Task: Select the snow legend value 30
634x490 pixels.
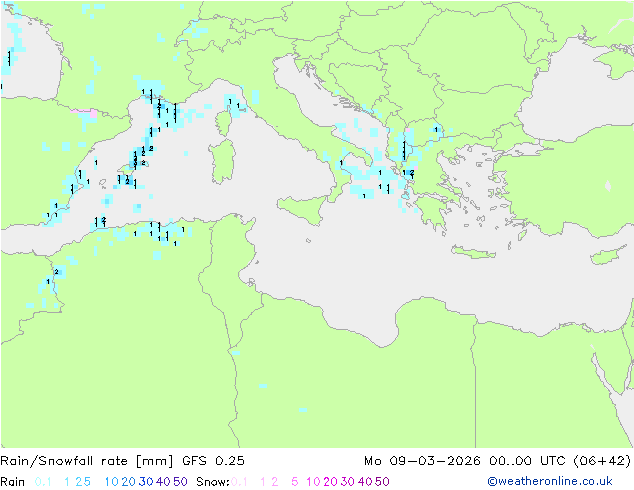Action: (x=348, y=482)
